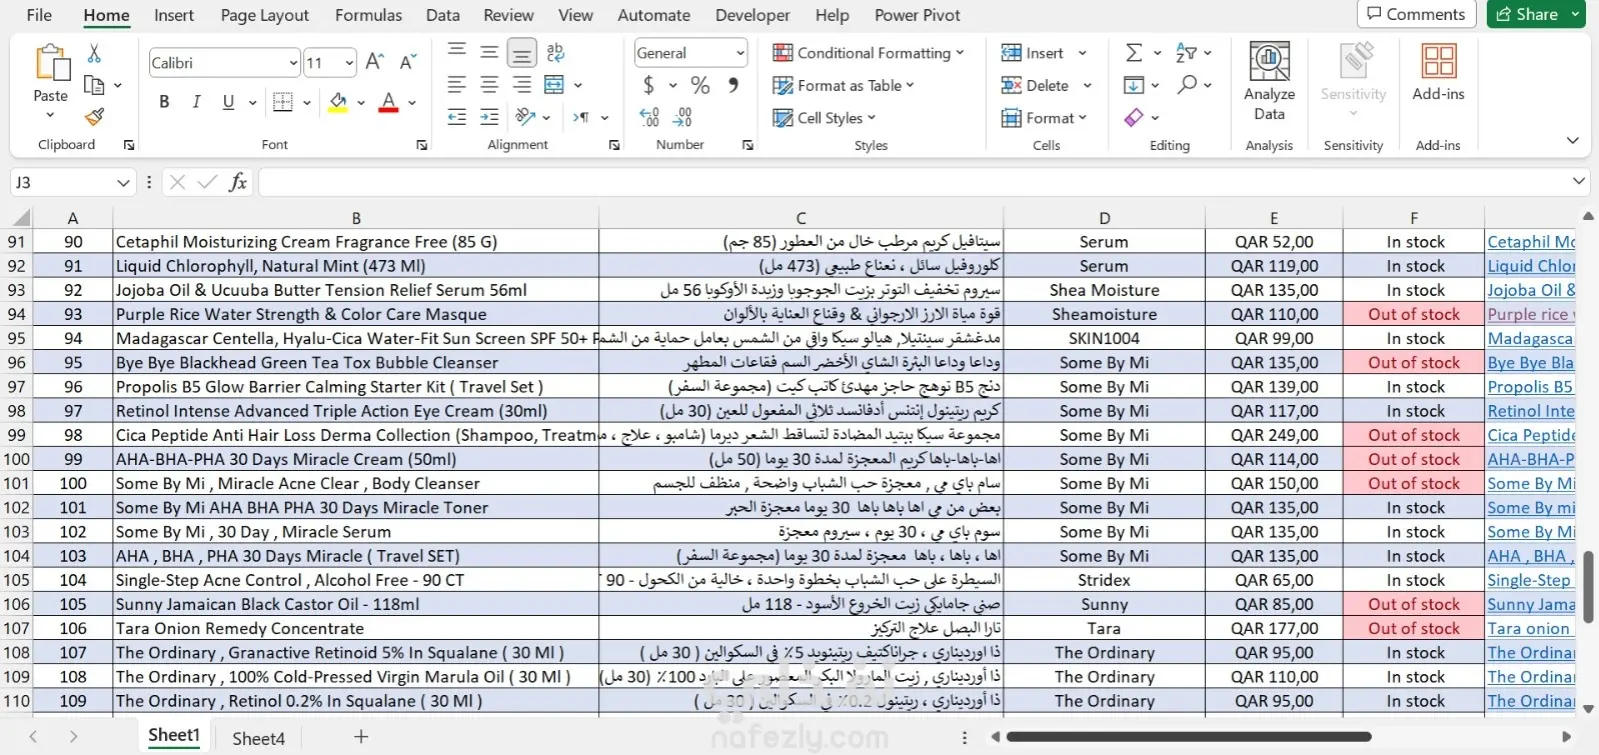Toggle Bold formatting
Image resolution: width=1599 pixels, height=755 pixels.
164,102
